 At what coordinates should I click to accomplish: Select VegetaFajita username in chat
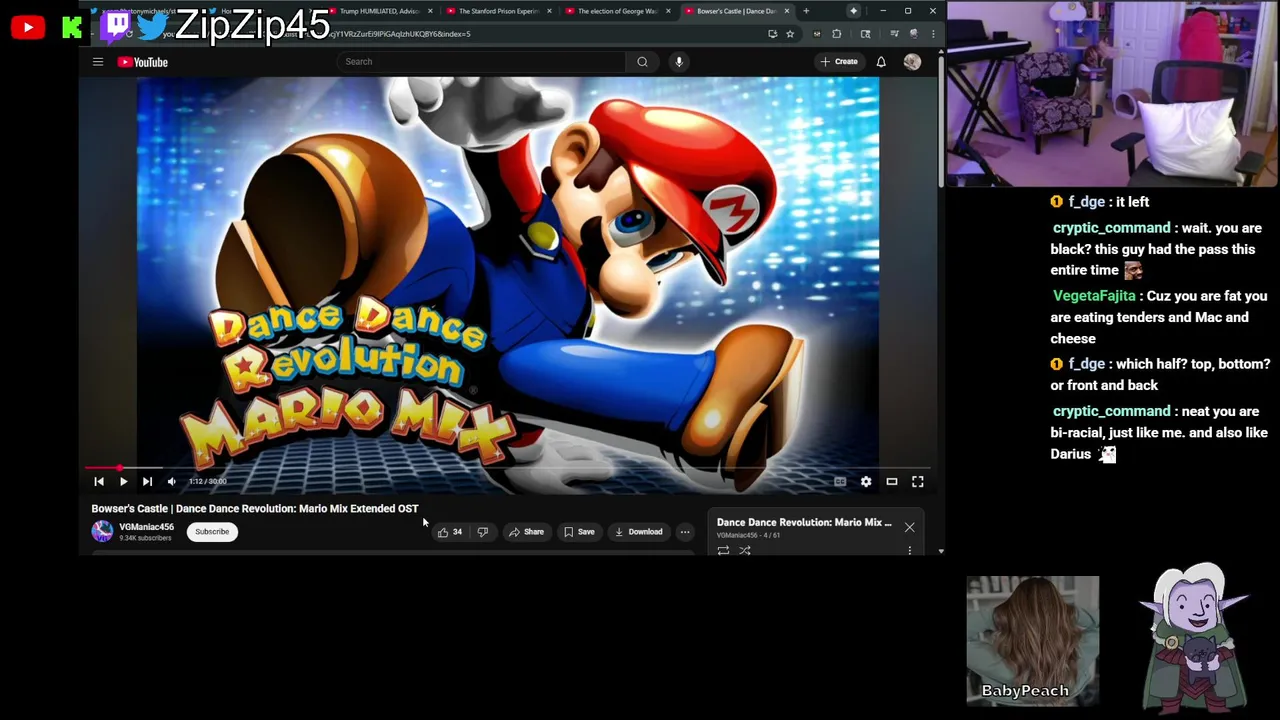(x=1094, y=296)
